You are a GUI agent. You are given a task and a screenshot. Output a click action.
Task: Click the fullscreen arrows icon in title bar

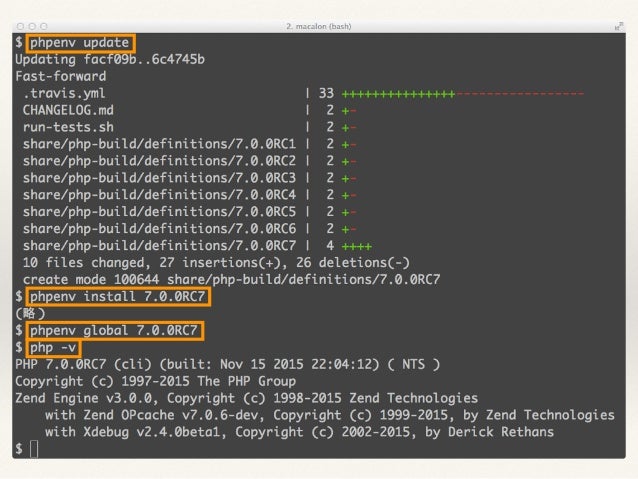tap(619, 26)
